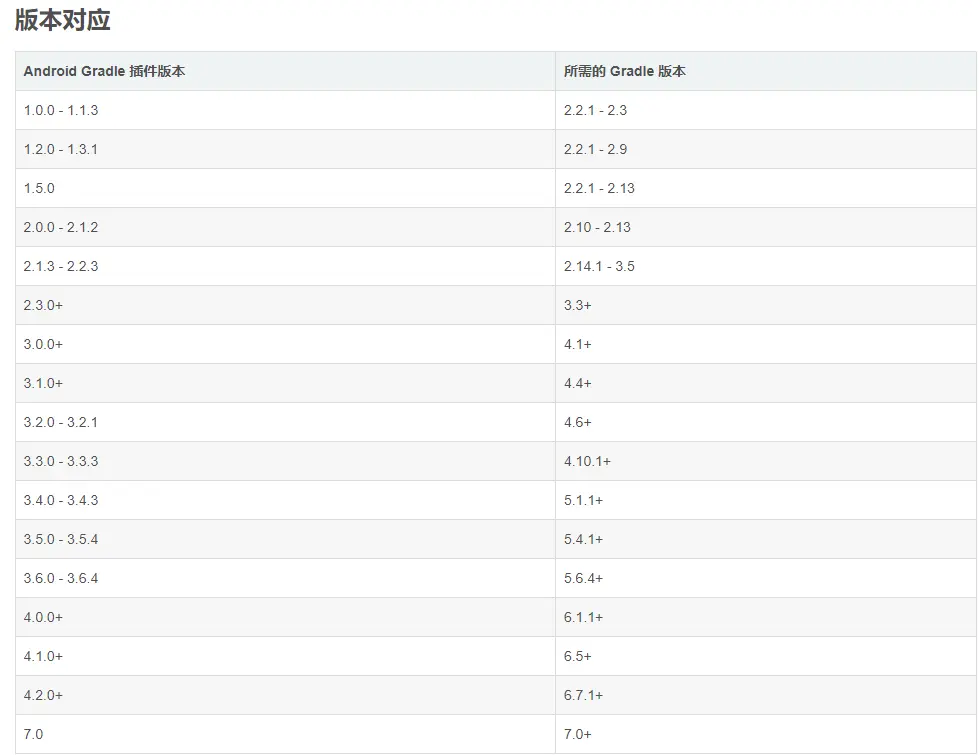Image resolution: width=979 pixels, height=755 pixels.
Task: Click the 4.2.0+ plugin version cell
Action: (43, 695)
